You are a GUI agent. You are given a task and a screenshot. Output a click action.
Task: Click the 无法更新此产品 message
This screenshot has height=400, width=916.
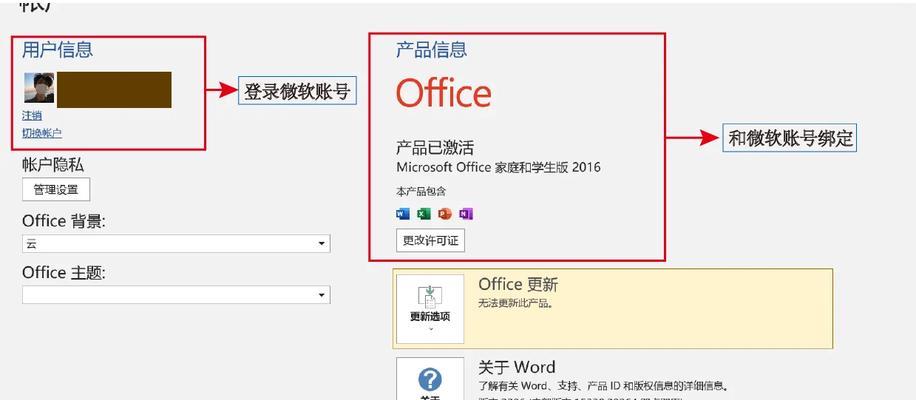click(515, 304)
